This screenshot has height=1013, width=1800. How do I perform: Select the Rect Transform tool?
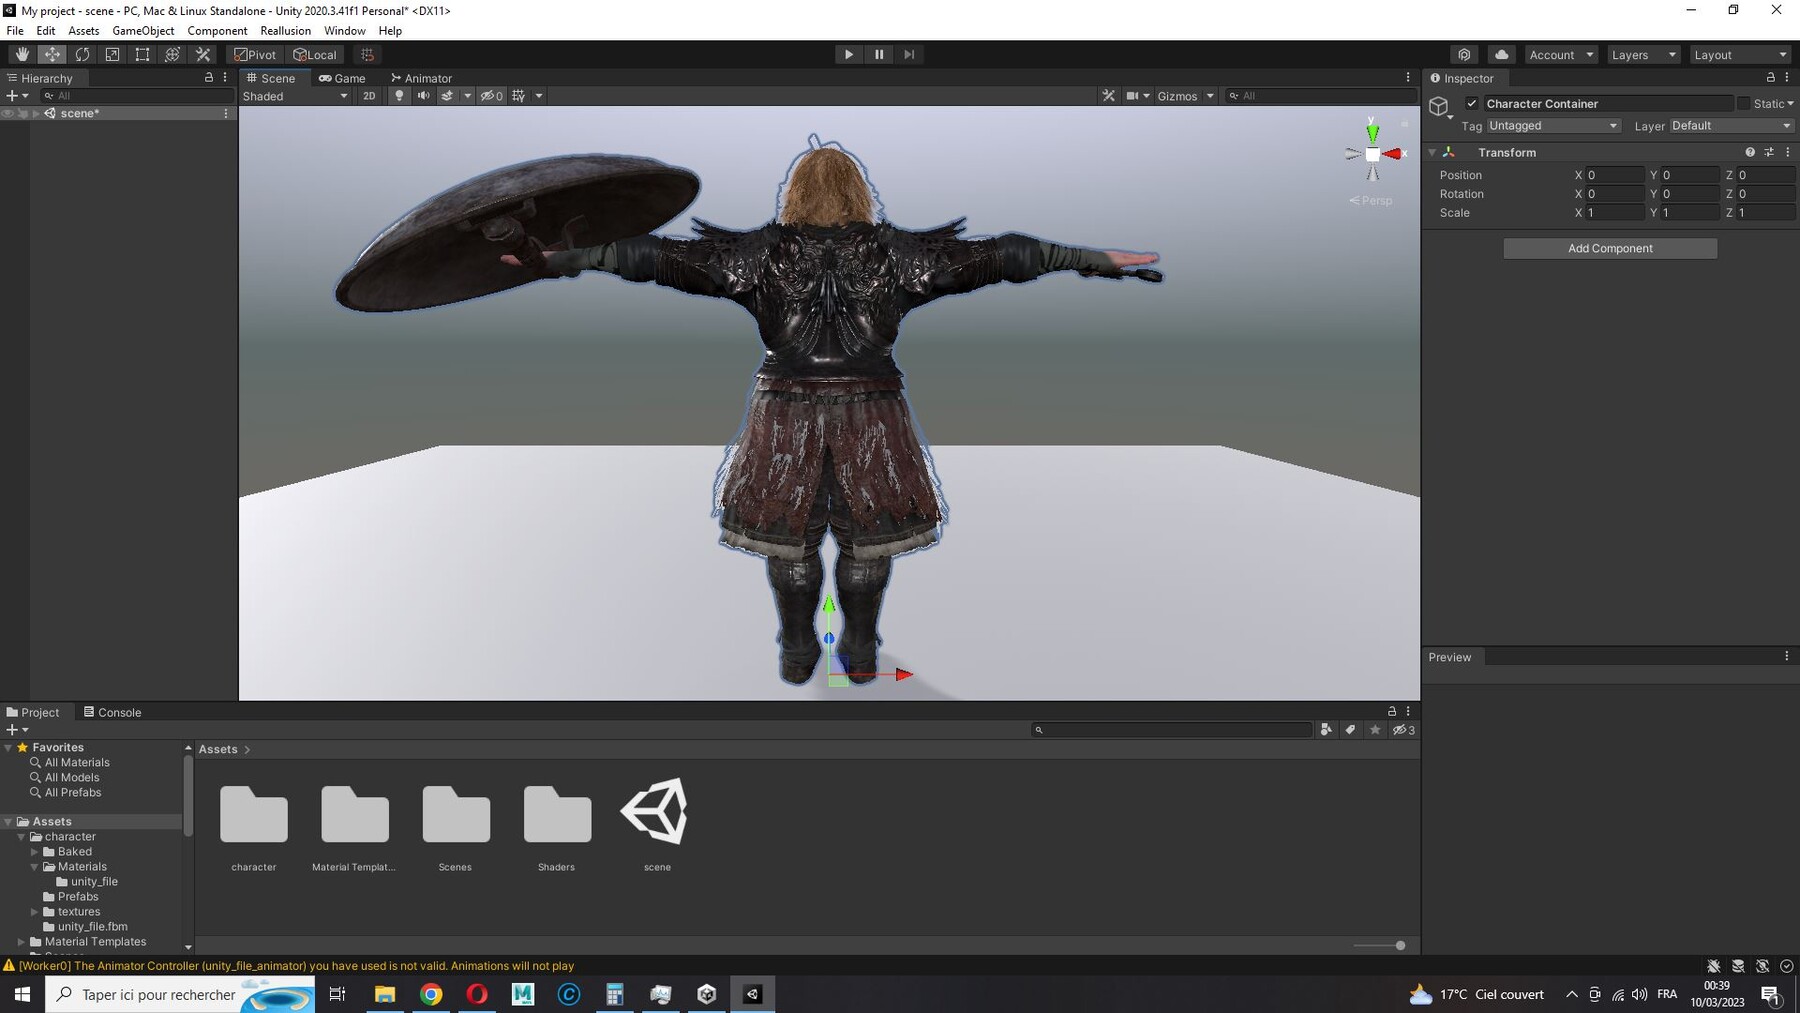141,54
